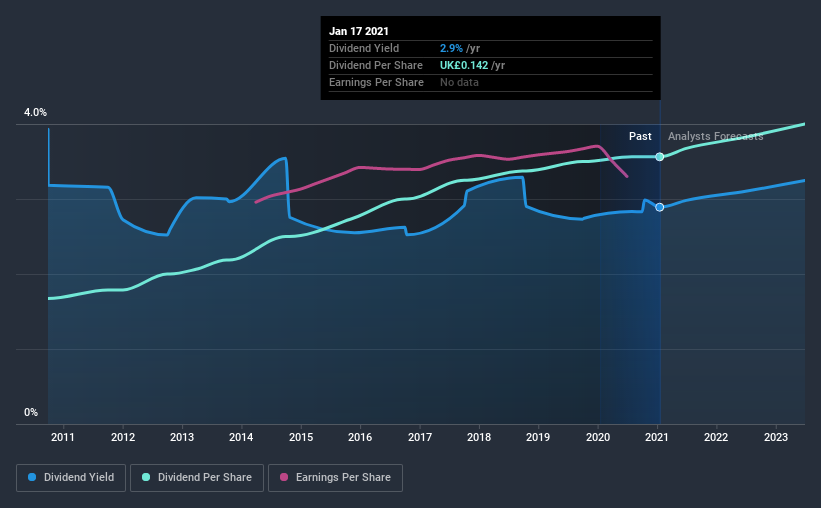Viewport: 821px width, 508px height.
Task: Click the 'Jan 17 2021' tooltip date
Action: coord(359,31)
